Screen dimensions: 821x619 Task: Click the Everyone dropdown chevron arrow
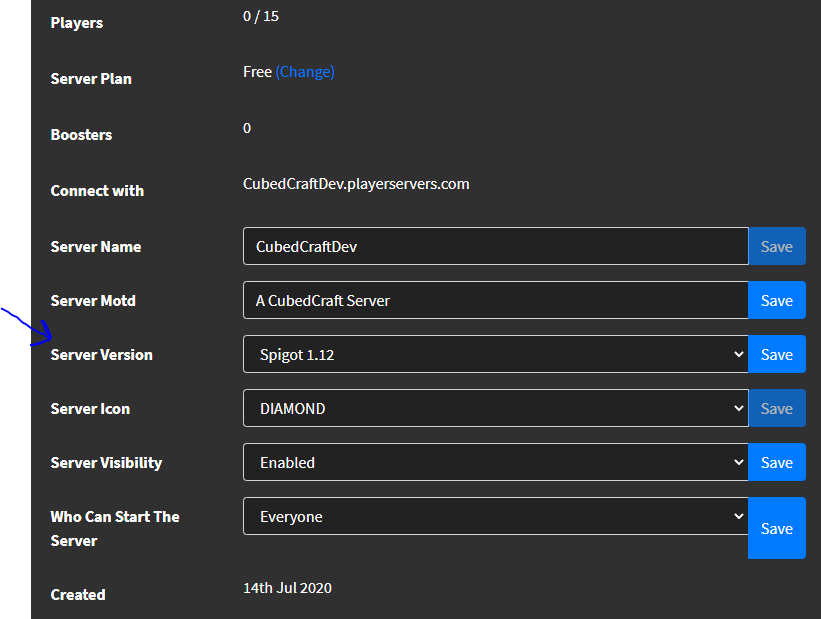[x=739, y=516]
